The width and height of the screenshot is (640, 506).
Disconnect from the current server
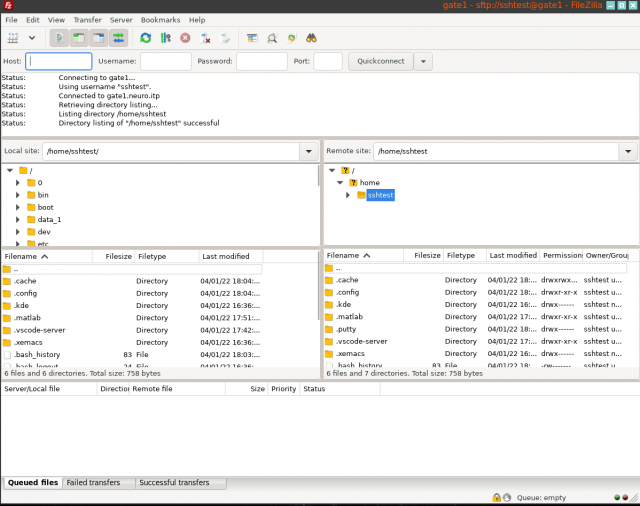(205, 38)
